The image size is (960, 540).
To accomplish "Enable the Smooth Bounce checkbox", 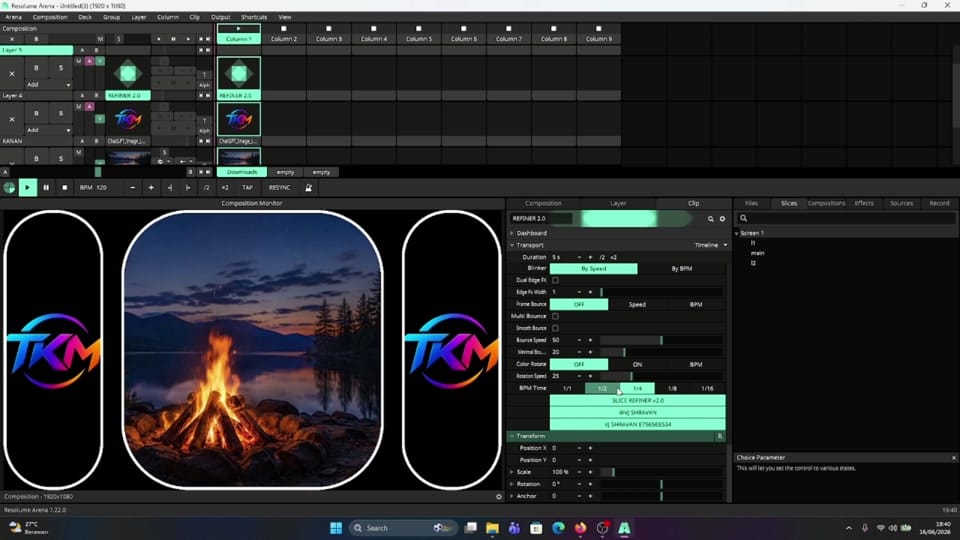I will [x=555, y=329].
